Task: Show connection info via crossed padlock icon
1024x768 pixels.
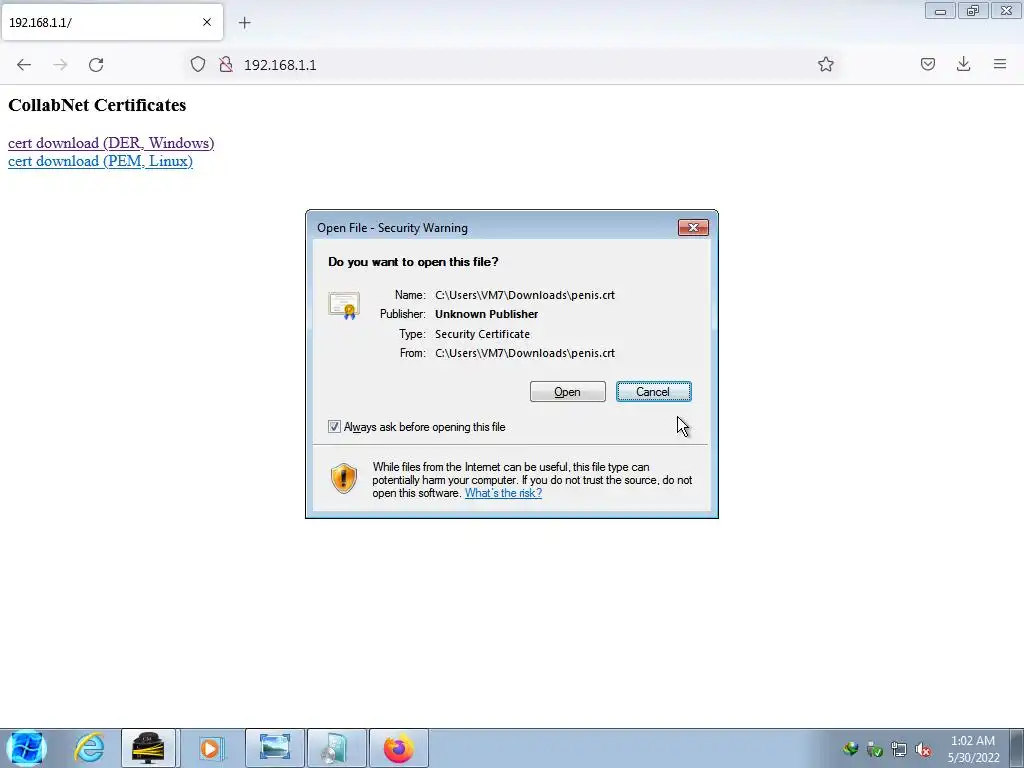Action: [226, 64]
